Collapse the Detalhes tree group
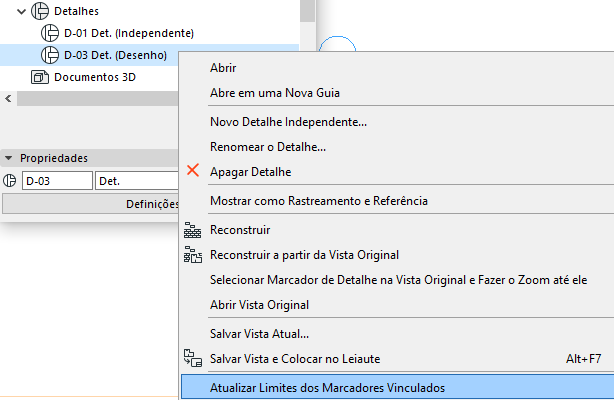The image size is (614, 400). click(x=22, y=11)
